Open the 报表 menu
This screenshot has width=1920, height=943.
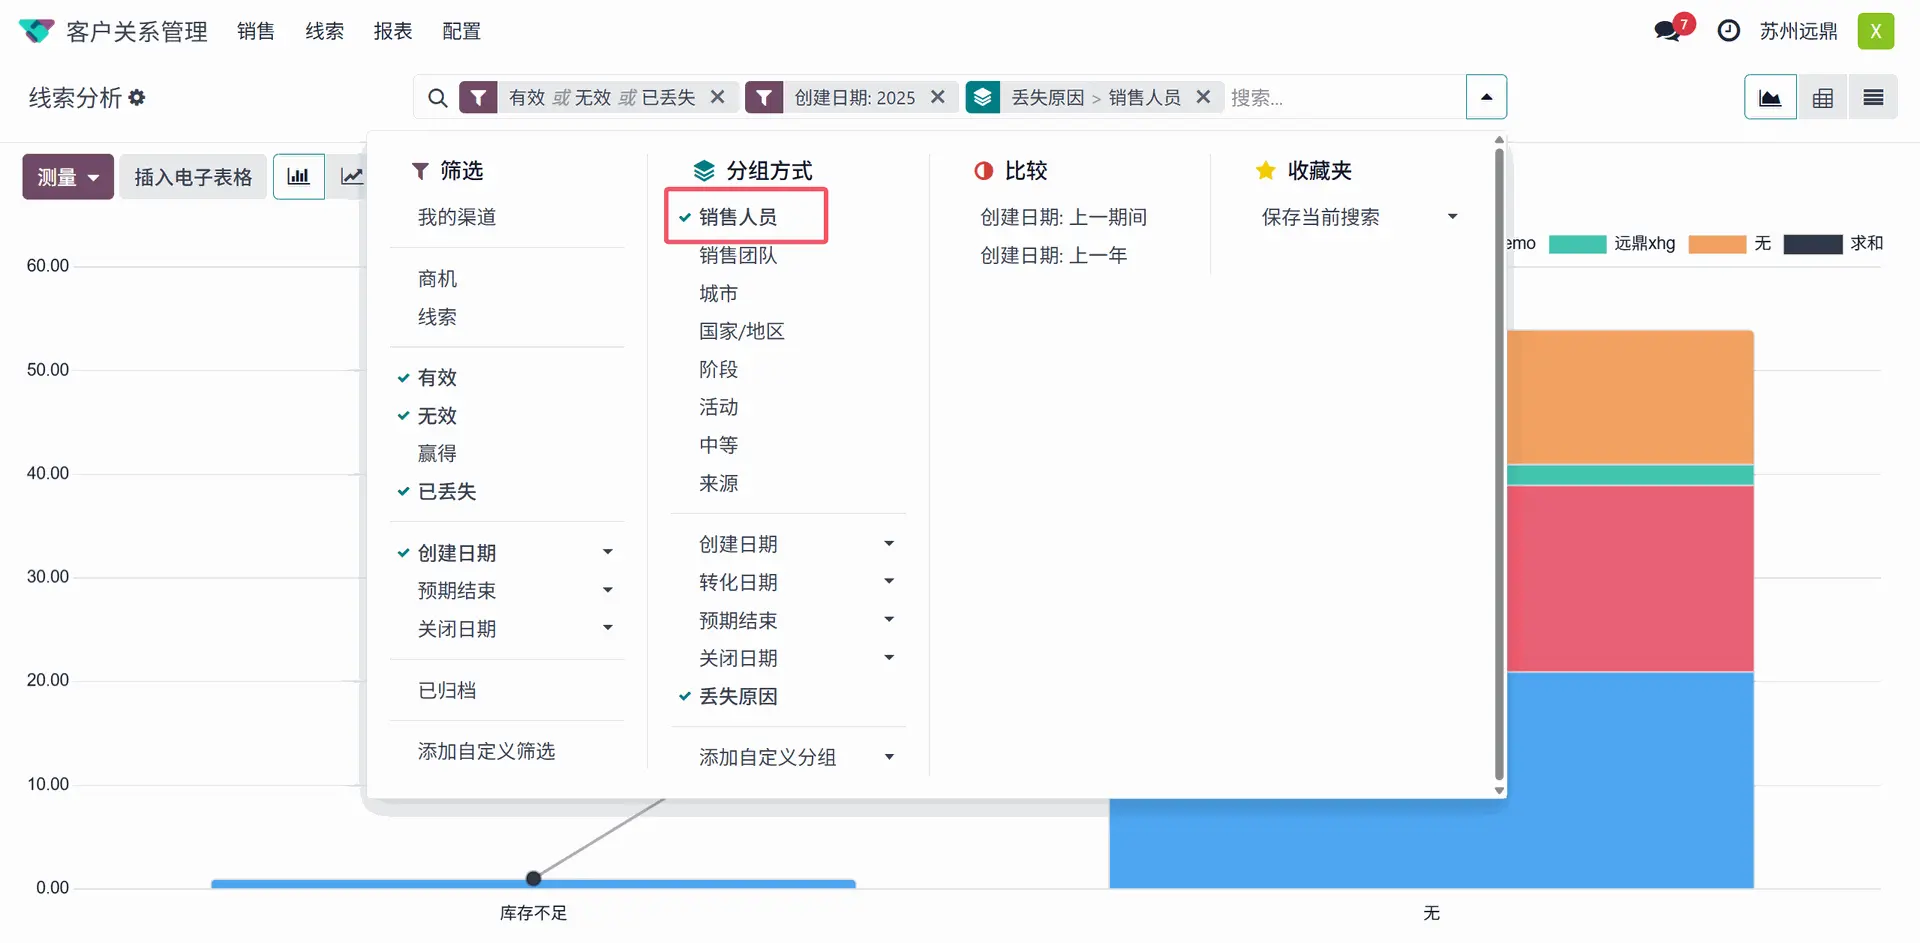click(393, 31)
